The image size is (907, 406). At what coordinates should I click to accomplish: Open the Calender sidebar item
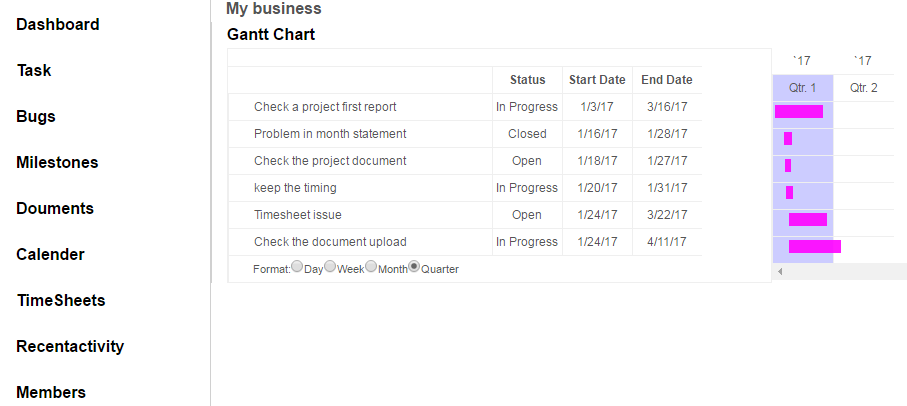[50, 254]
